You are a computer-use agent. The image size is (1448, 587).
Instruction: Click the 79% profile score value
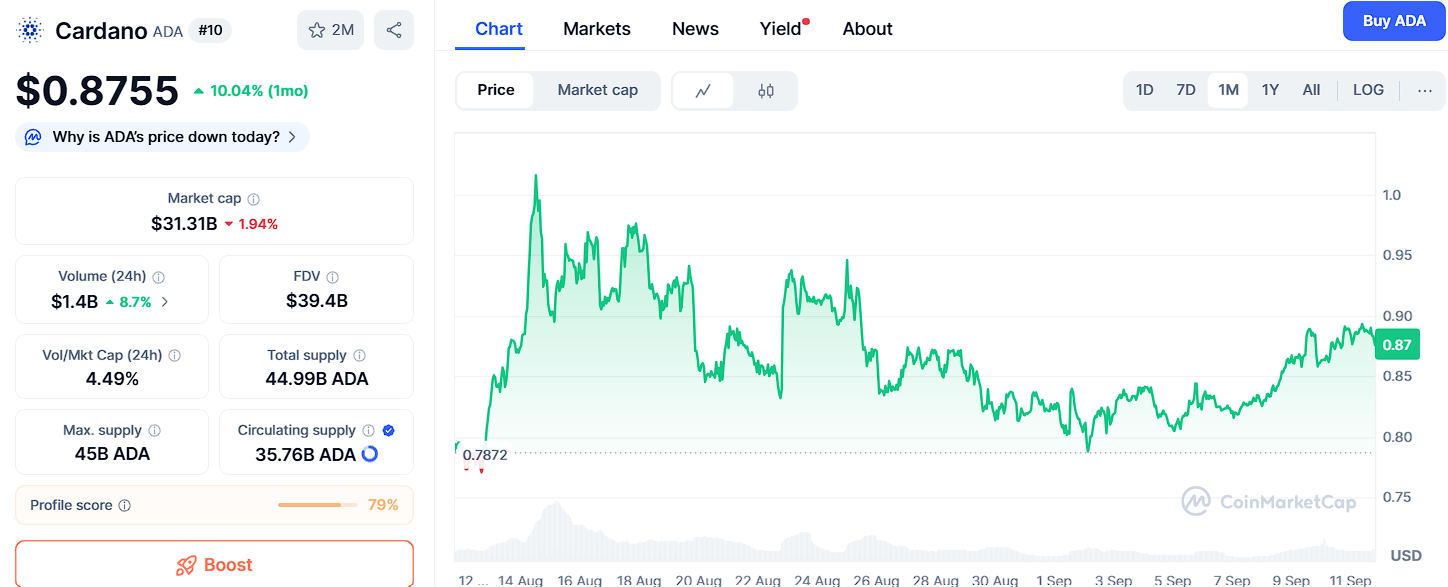(383, 505)
